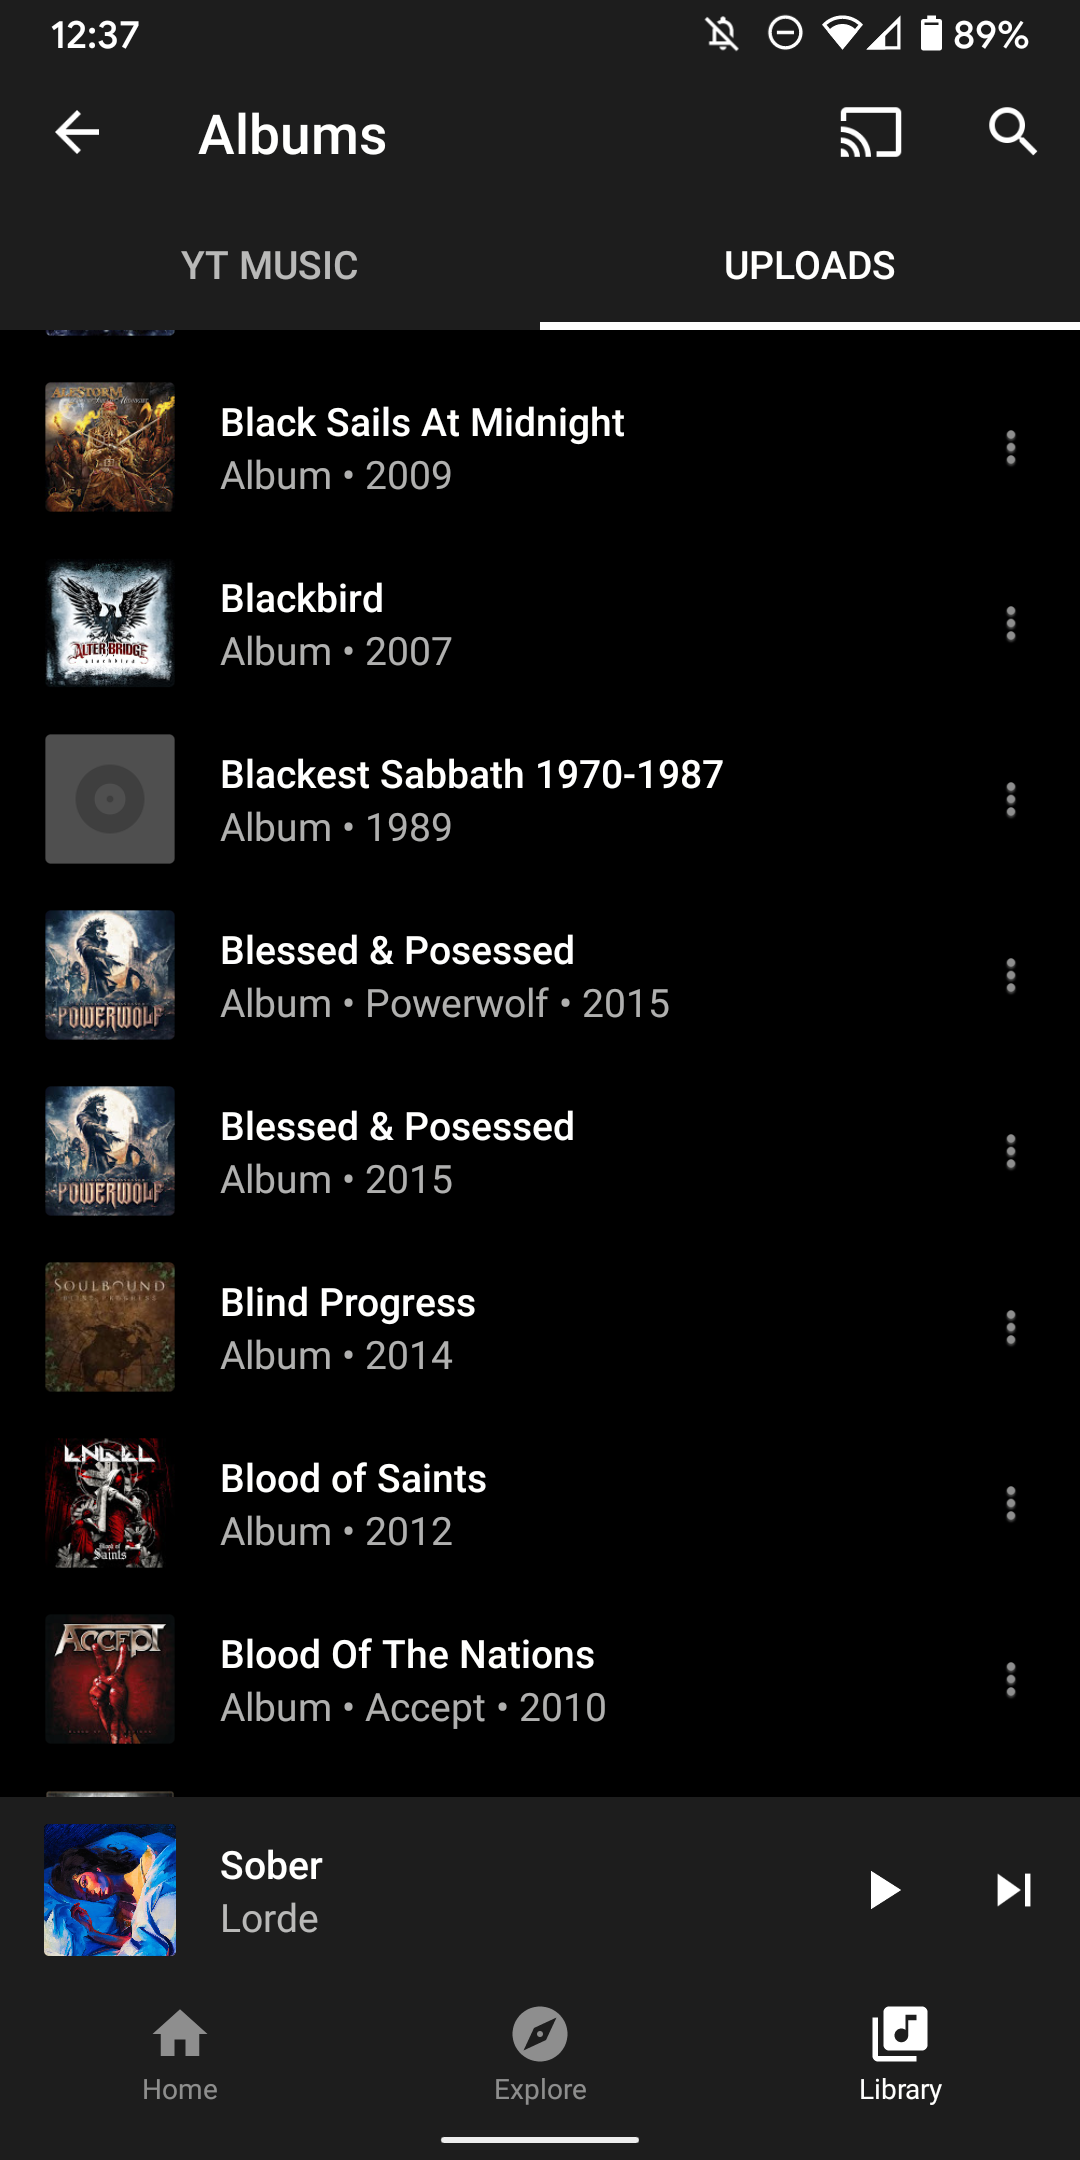The width and height of the screenshot is (1080, 2160).
Task: Open options for Blood Of The Nations
Action: (x=1011, y=1680)
